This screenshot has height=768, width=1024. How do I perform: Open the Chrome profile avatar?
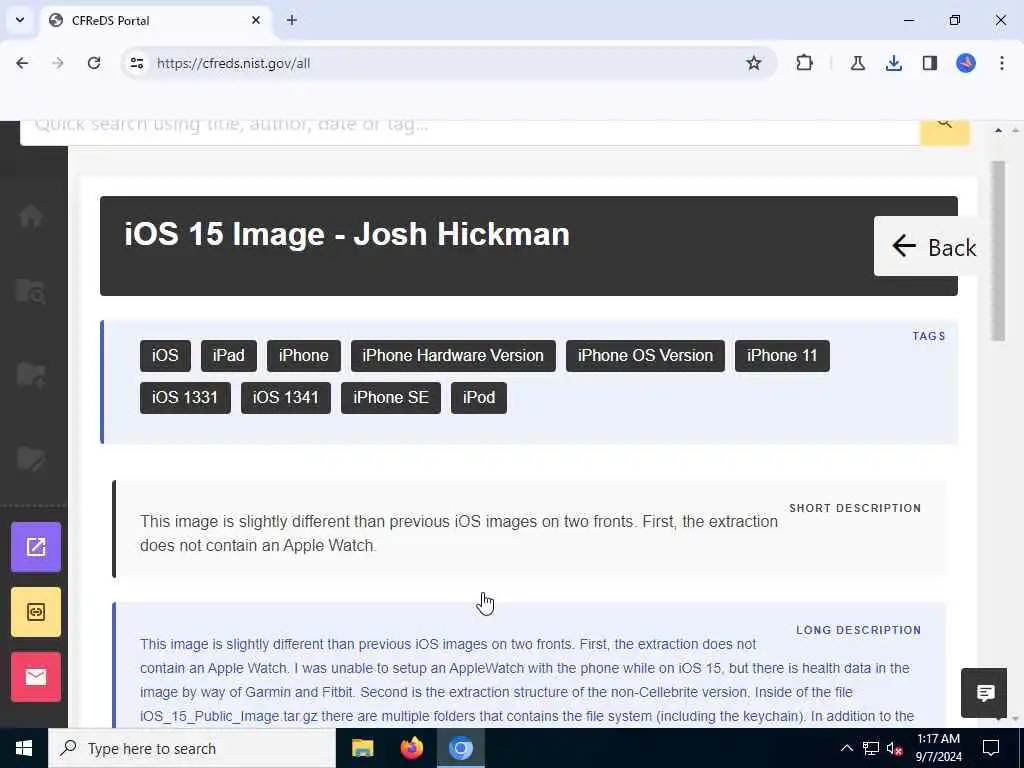pos(966,63)
